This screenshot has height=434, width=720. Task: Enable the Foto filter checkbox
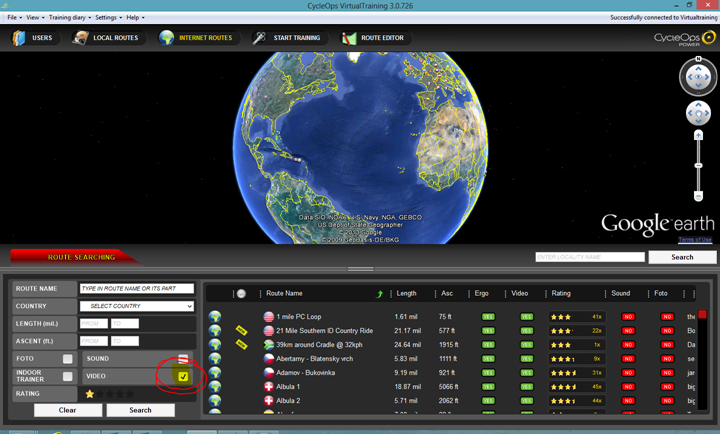pyautogui.click(x=68, y=359)
